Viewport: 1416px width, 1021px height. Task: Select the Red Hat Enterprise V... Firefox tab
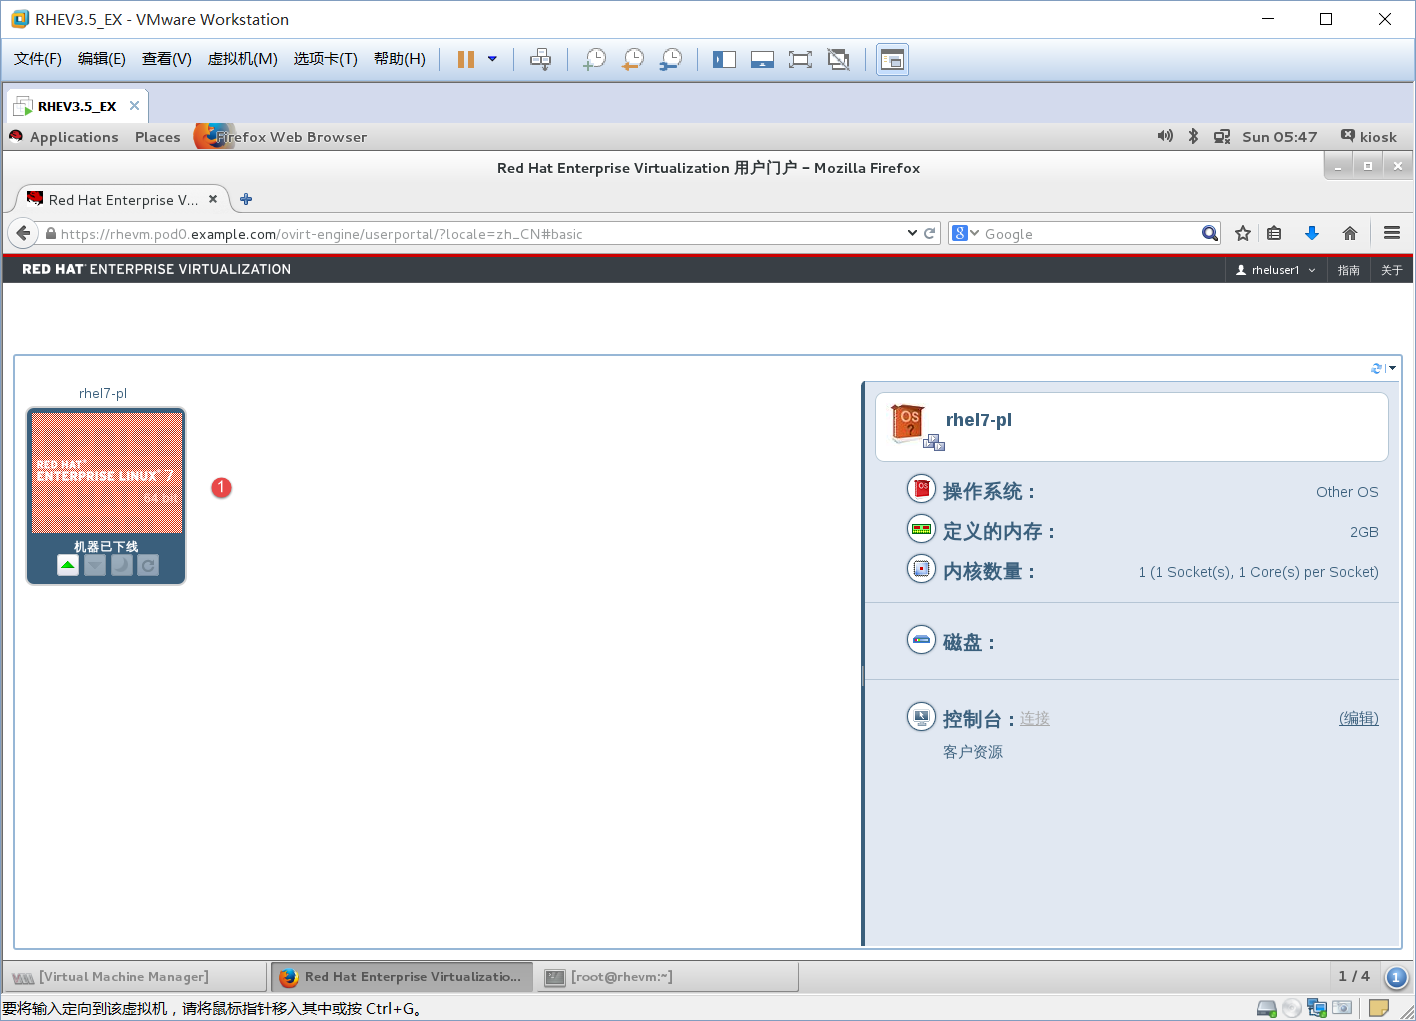tap(122, 200)
